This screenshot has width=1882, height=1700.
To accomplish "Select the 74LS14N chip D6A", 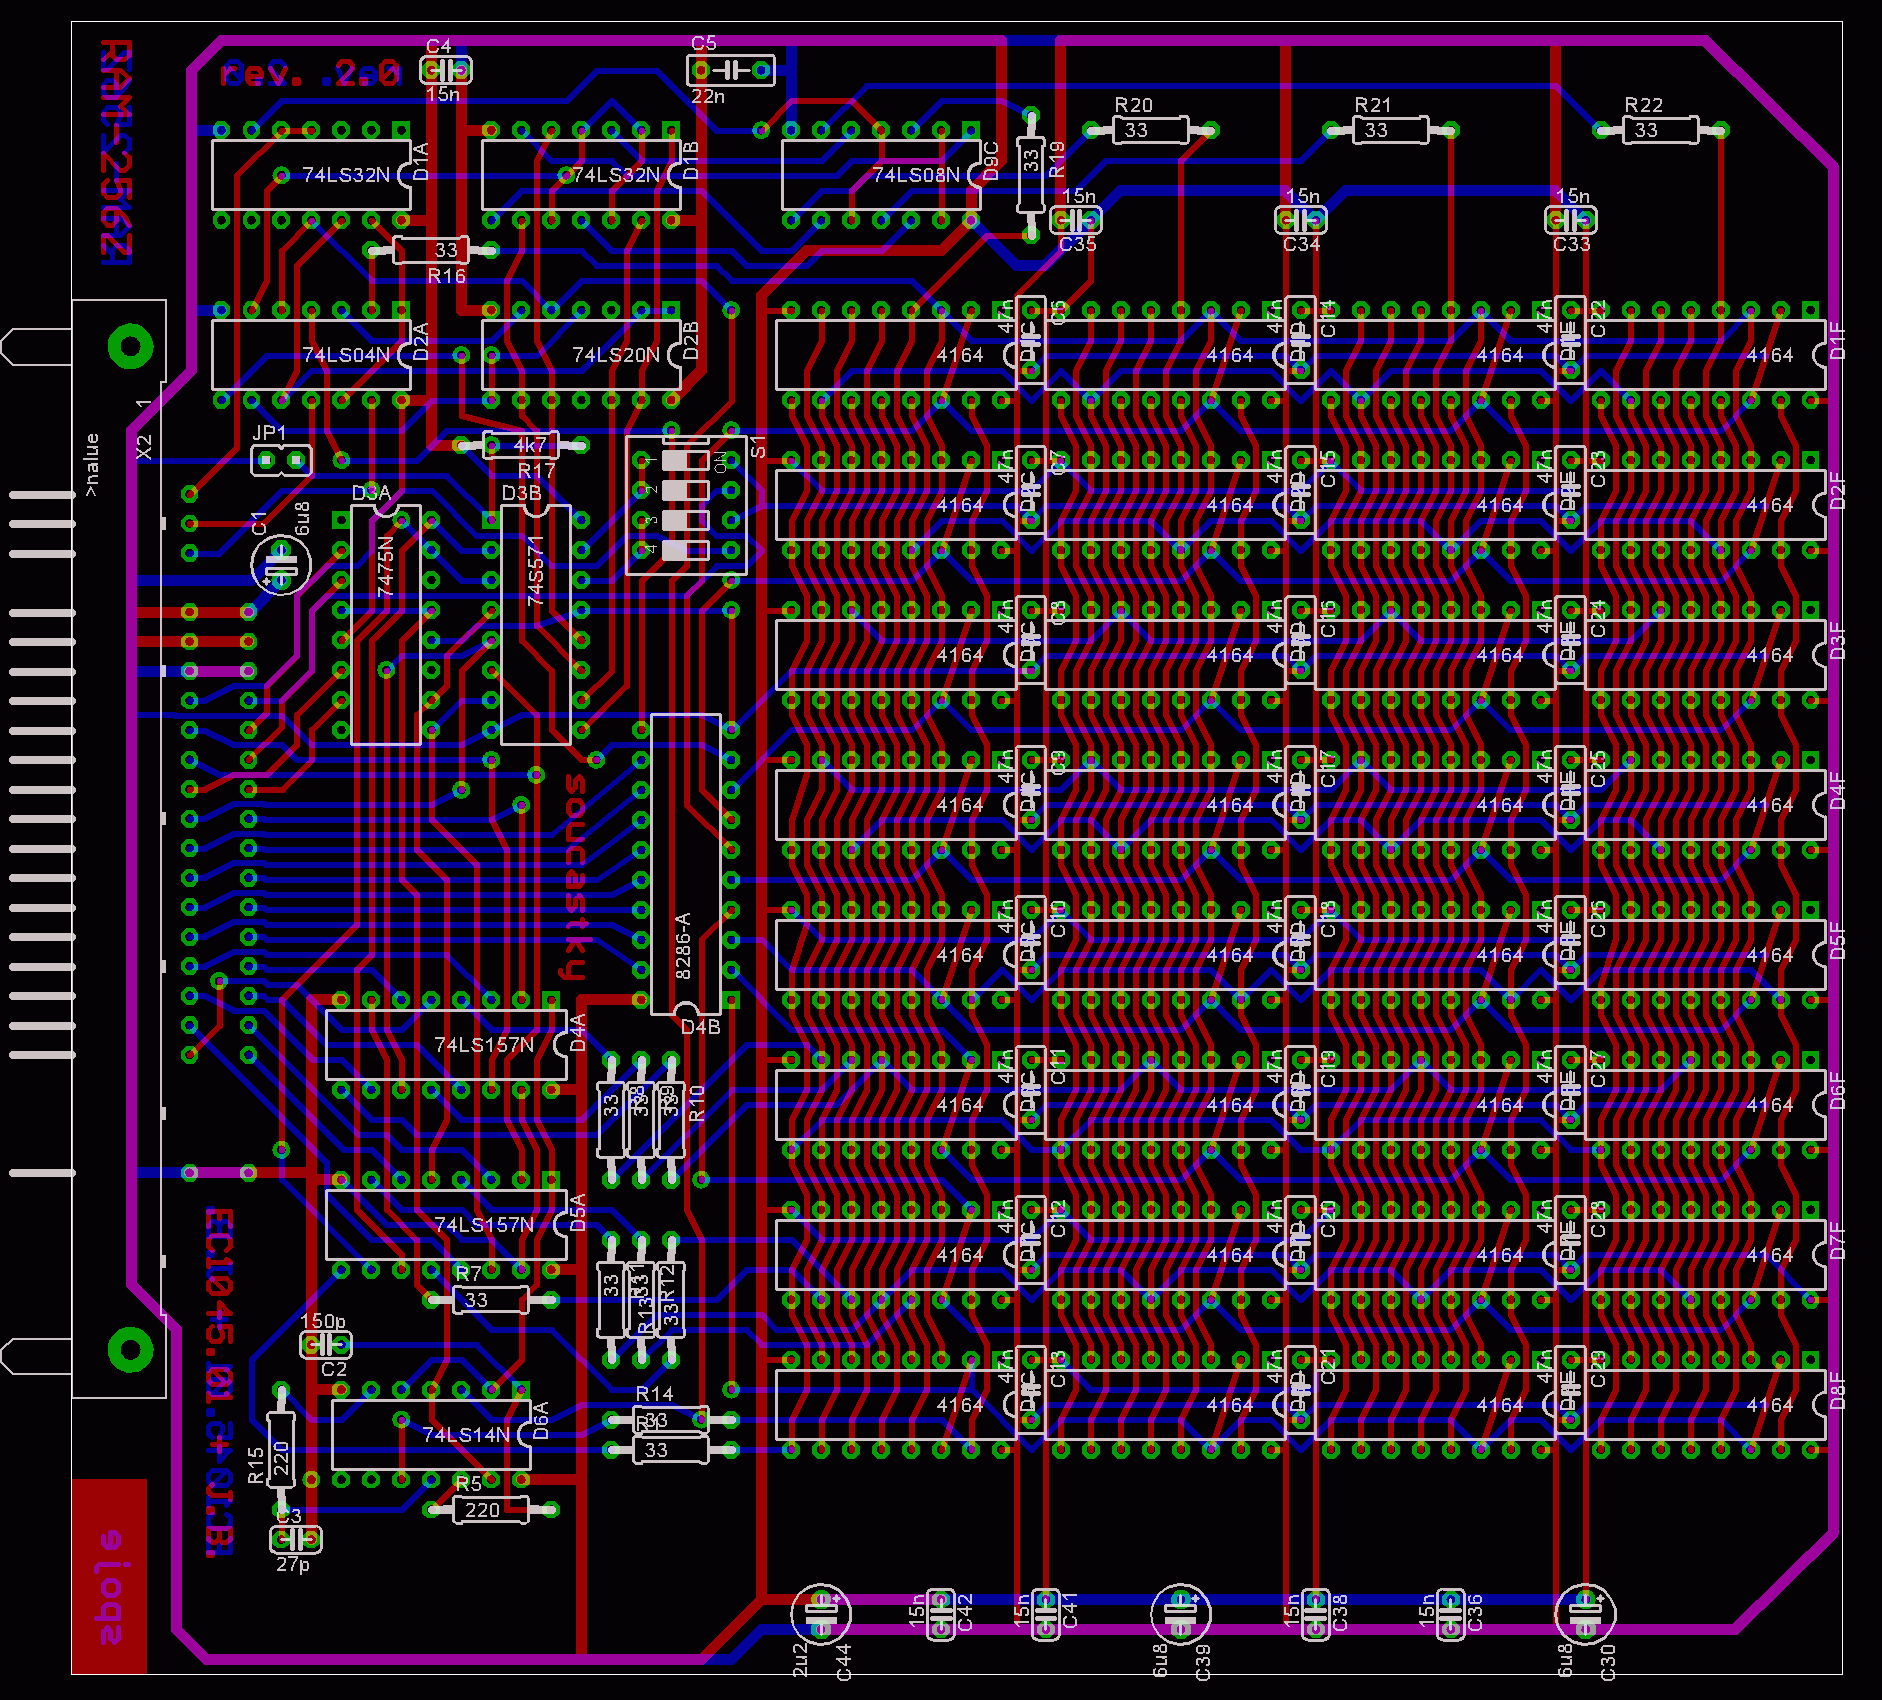I will pos(431,1435).
